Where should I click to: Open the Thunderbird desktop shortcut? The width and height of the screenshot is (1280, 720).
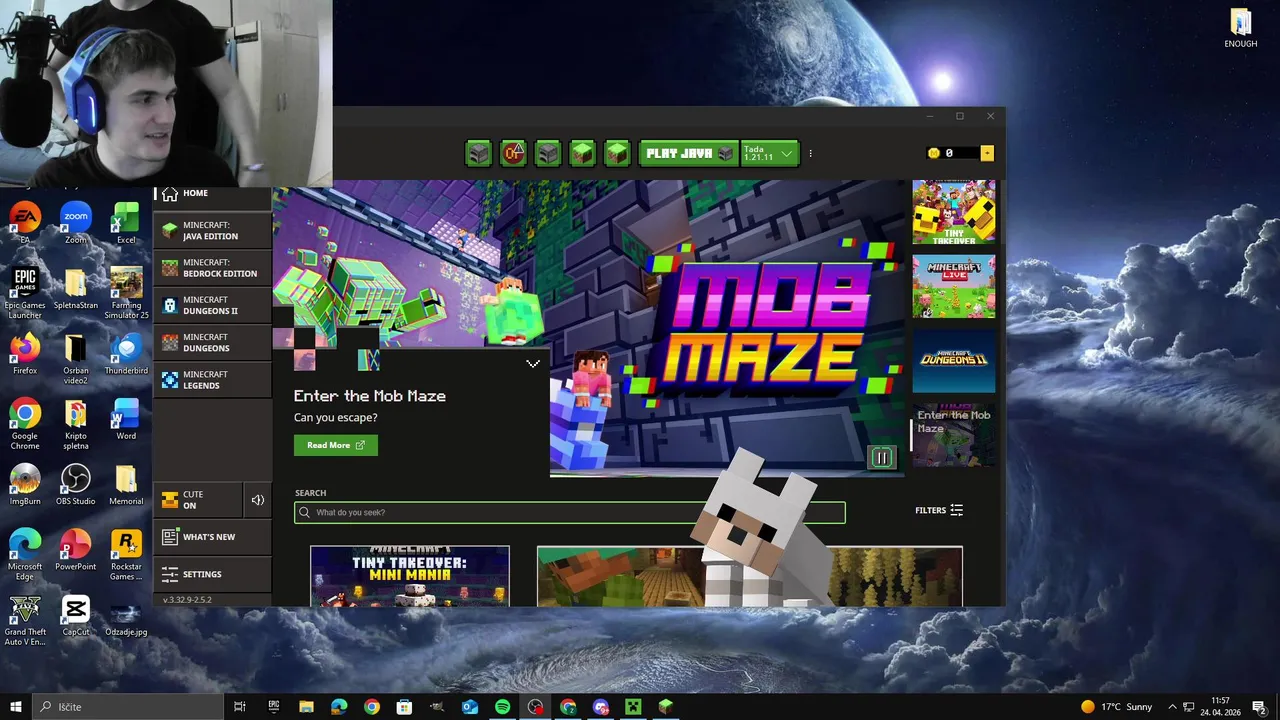pyautogui.click(x=126, y=354)
